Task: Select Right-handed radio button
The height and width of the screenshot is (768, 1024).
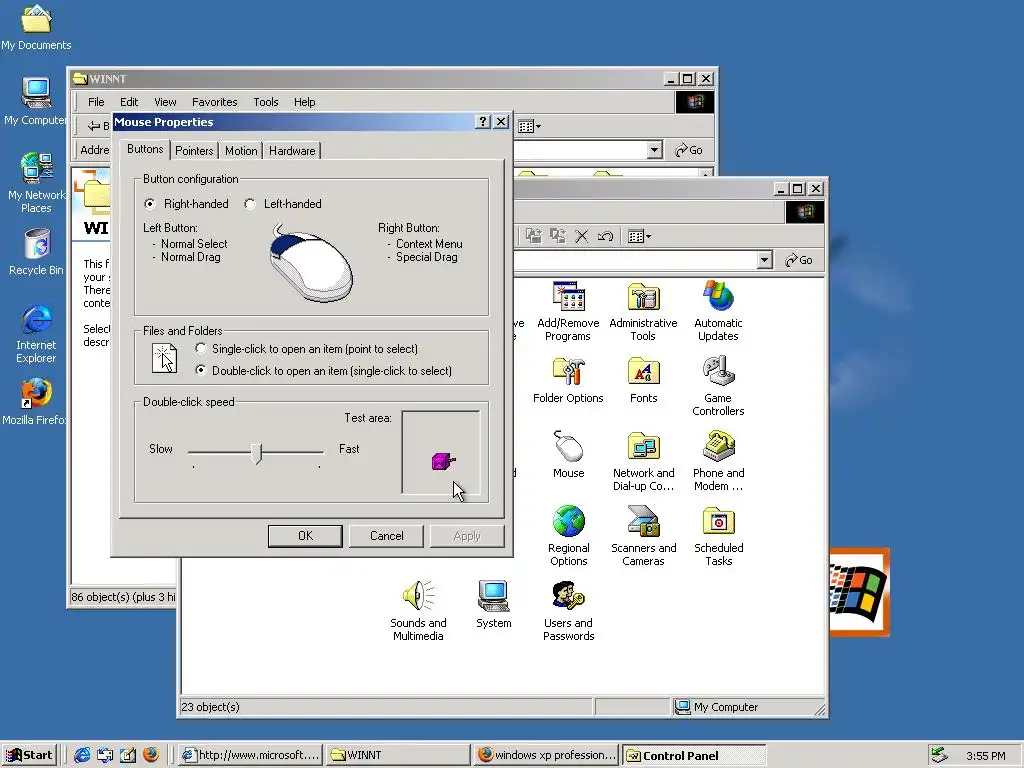Action: (150, 204)
